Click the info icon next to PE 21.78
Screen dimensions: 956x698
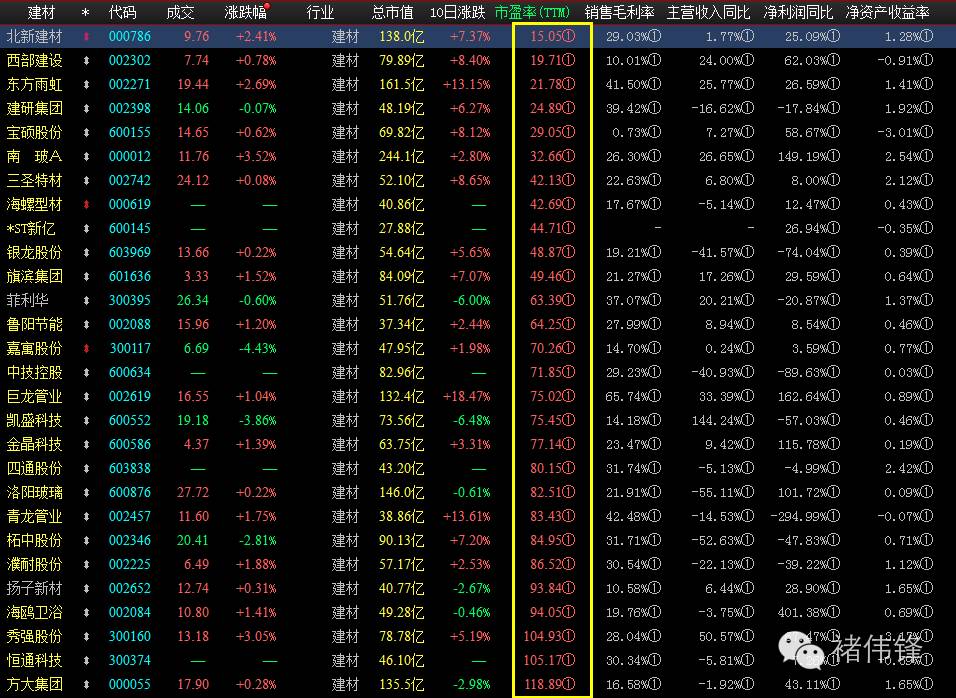568,85
